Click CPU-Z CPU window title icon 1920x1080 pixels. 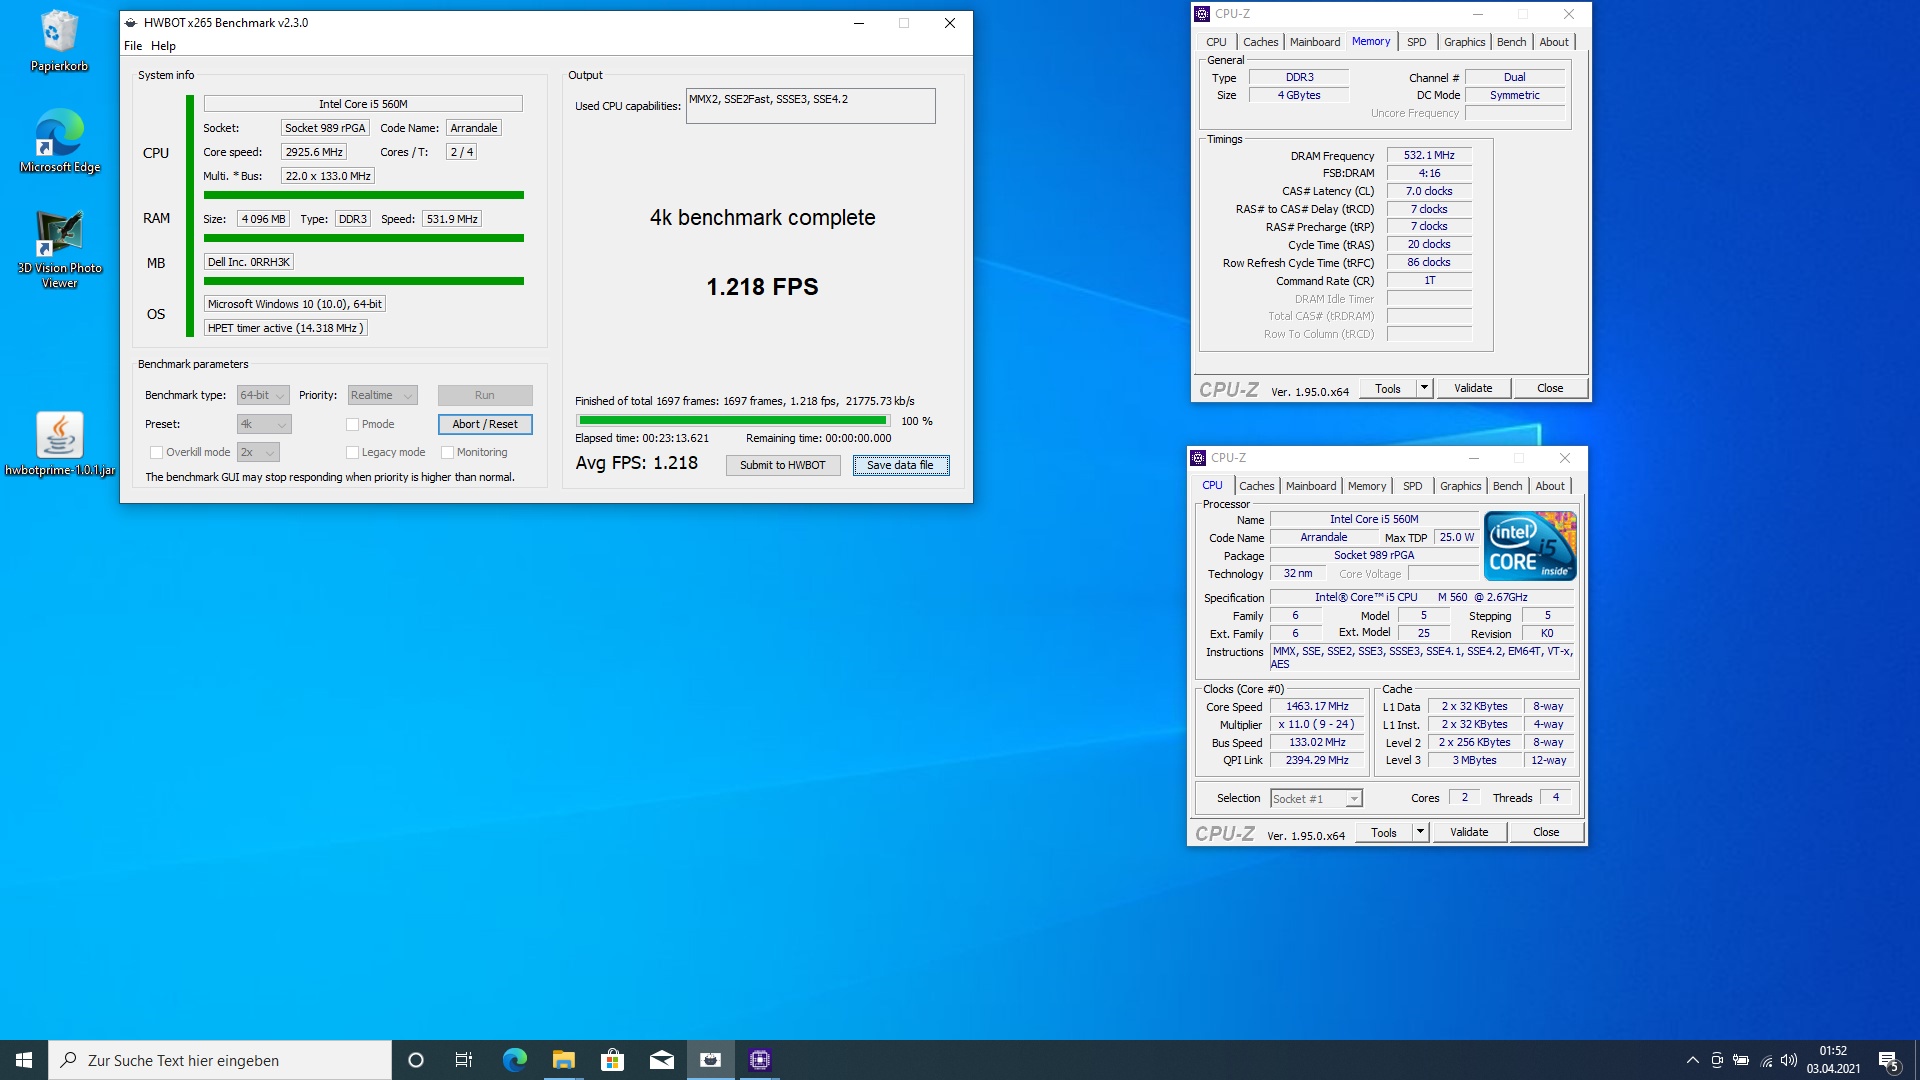point(1198,458)
